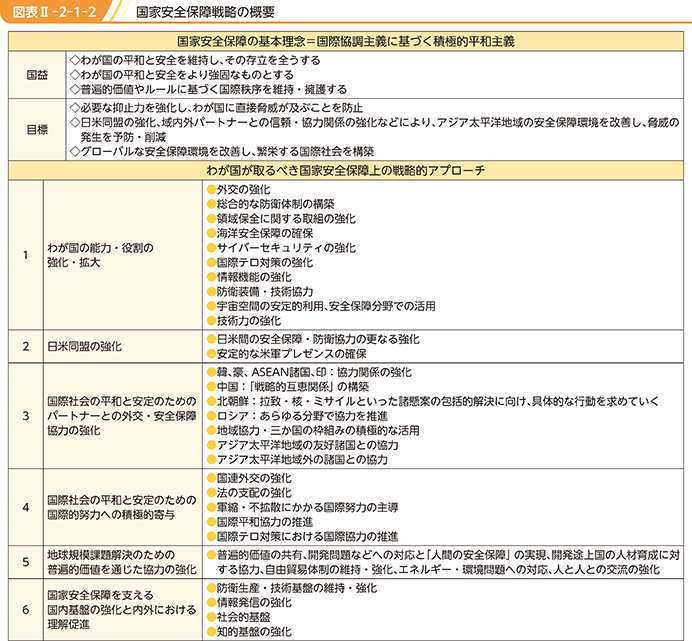The height and width of the screenshot is (641, 692).
Task: Click the bullet item 社会的基盤
Action: [x=238, y=617]
